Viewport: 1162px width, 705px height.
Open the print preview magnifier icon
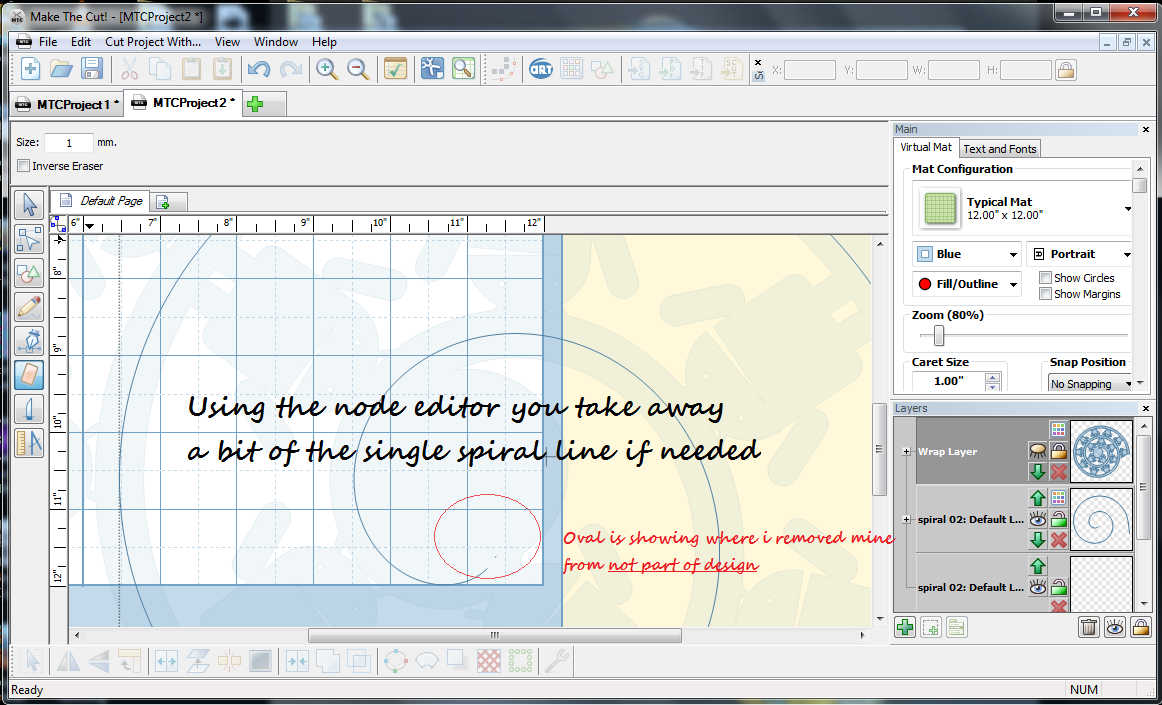463,69
